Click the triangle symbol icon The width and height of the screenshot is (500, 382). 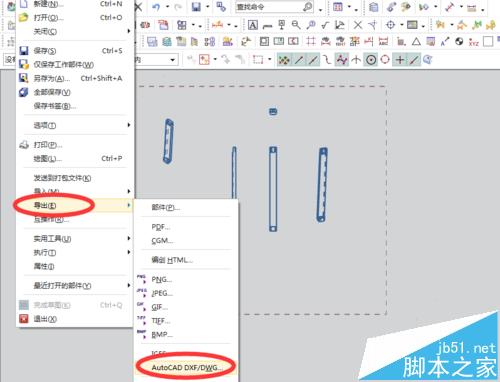click(416, 42)
